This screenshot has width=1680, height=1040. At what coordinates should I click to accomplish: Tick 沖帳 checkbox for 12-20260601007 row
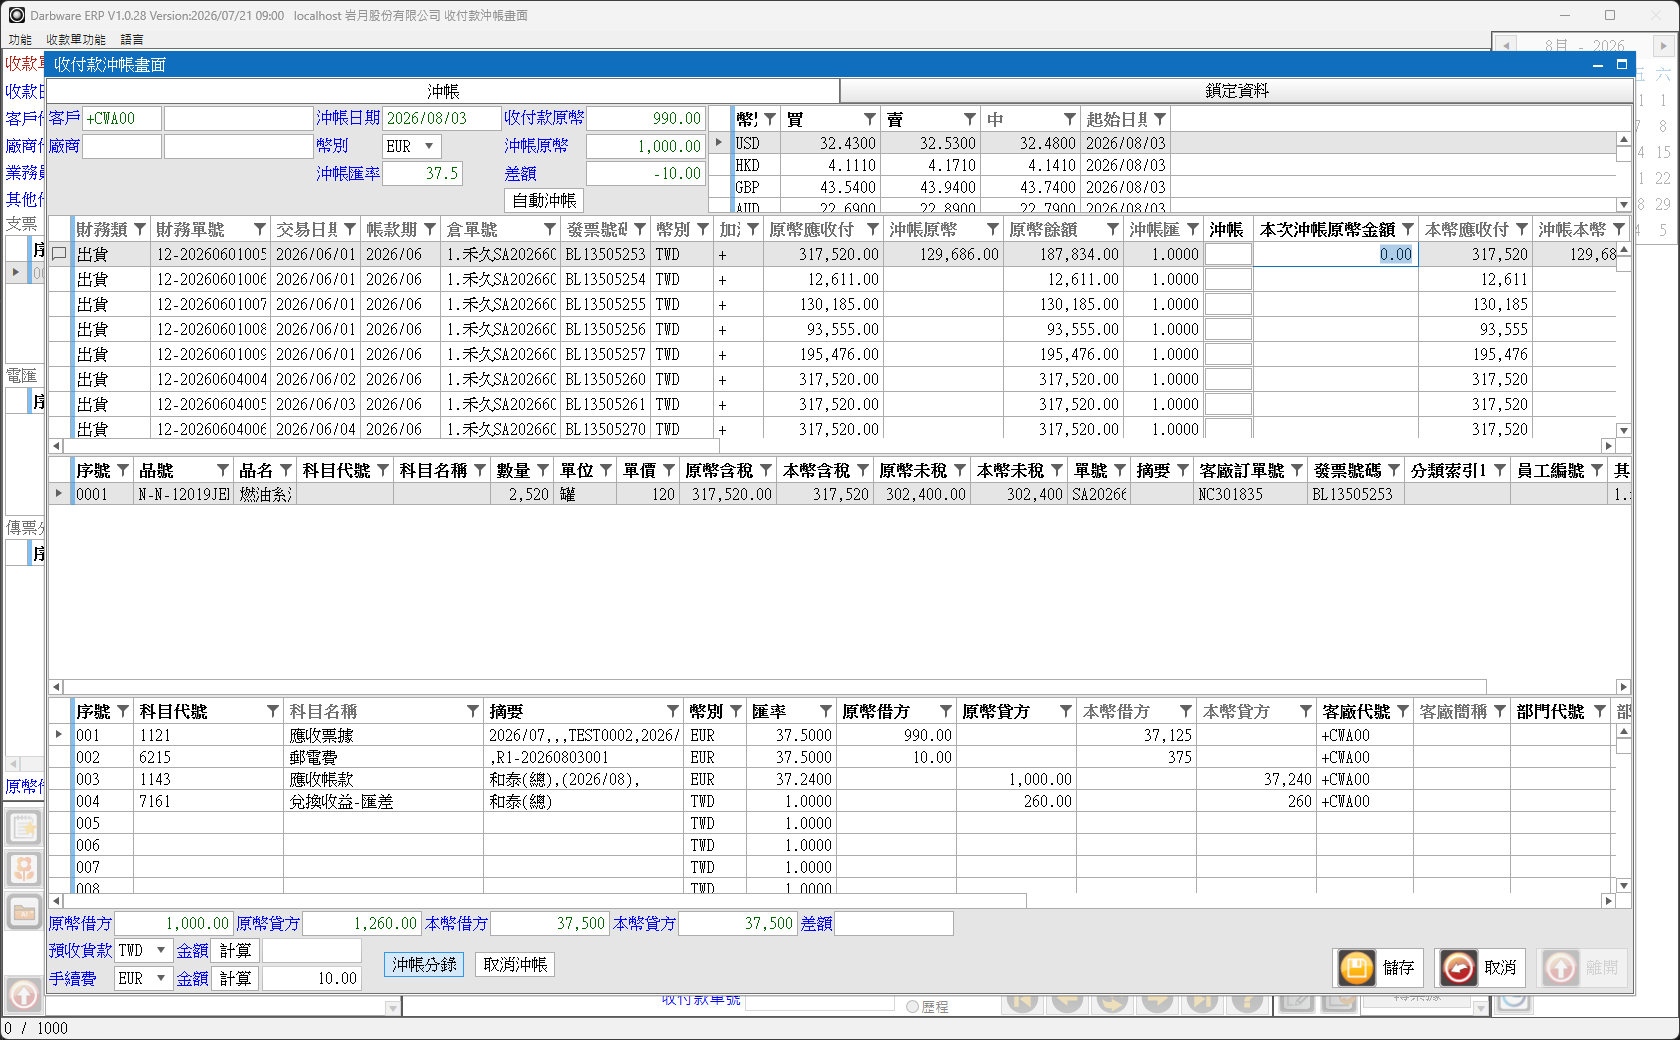click(1228, 304)
